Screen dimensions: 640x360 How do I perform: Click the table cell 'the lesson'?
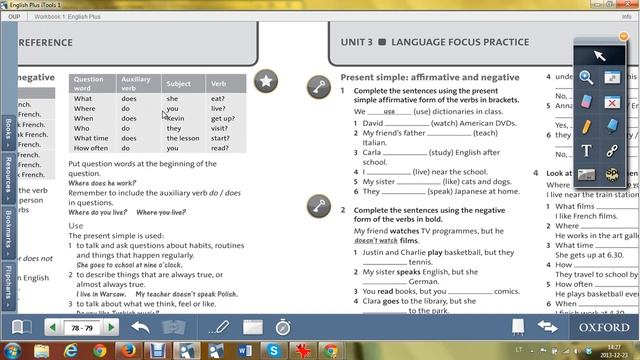(x=183, y=138)
